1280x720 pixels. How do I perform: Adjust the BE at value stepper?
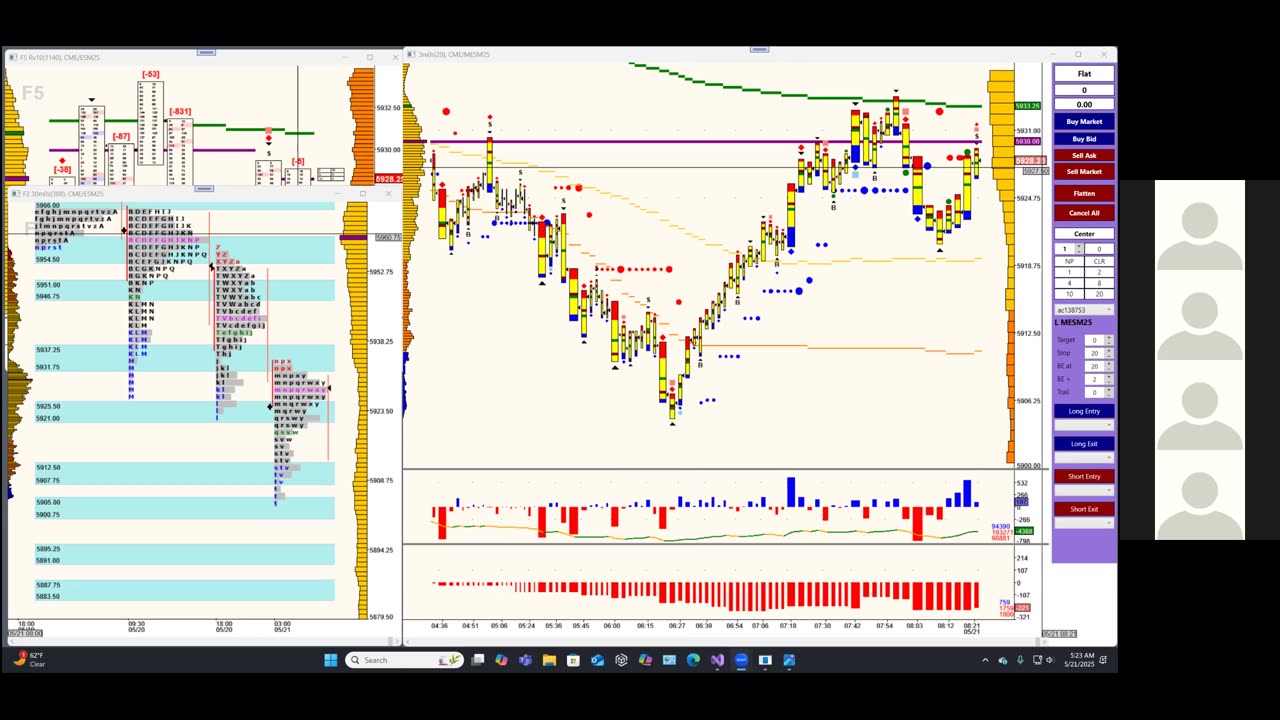pyautogui.click(x=1109, y=366)
